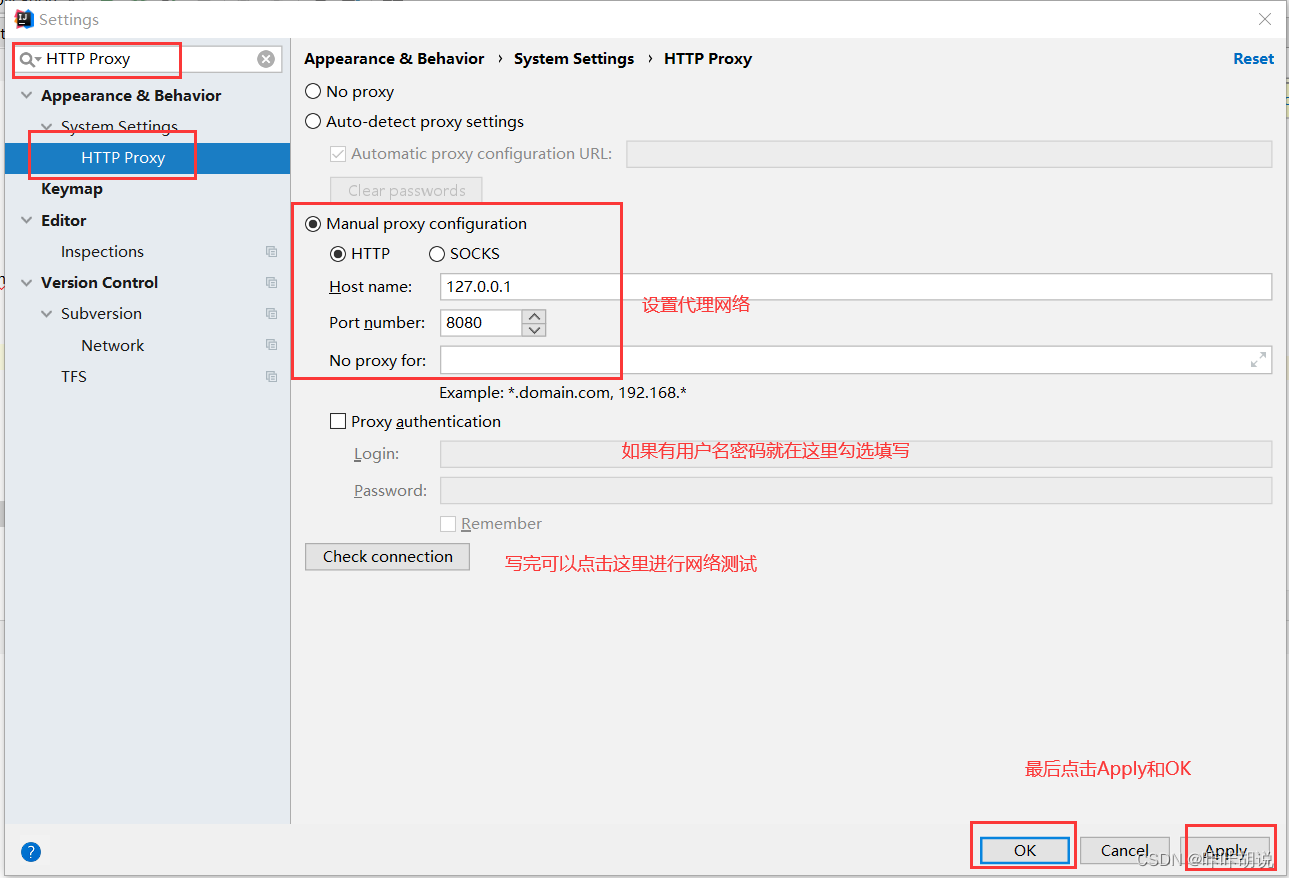Click the Check connection button
Image resolution: width=1289 pixels, height=878 pixels.
388,557
